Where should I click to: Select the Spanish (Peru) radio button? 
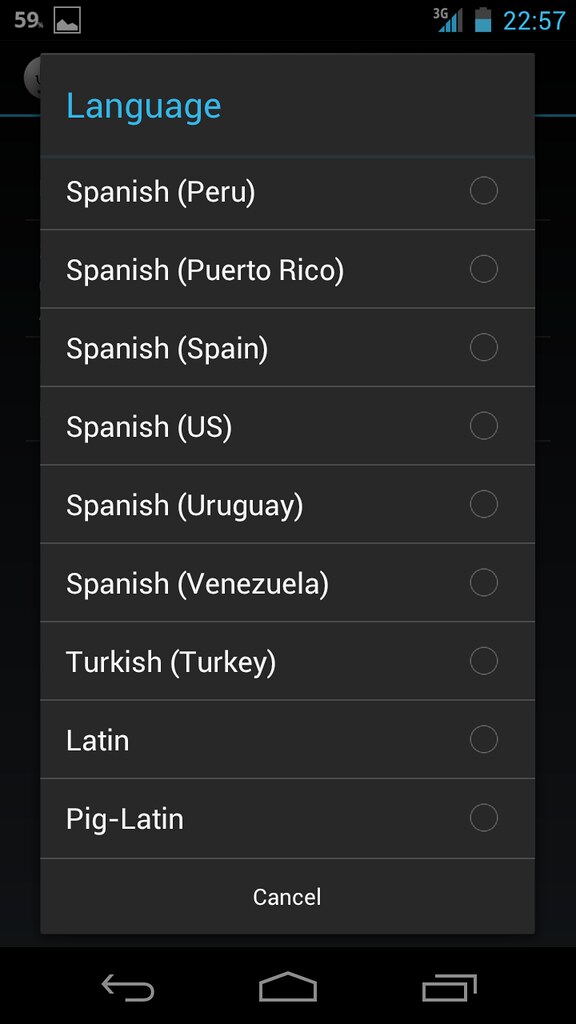pos(484,191)
